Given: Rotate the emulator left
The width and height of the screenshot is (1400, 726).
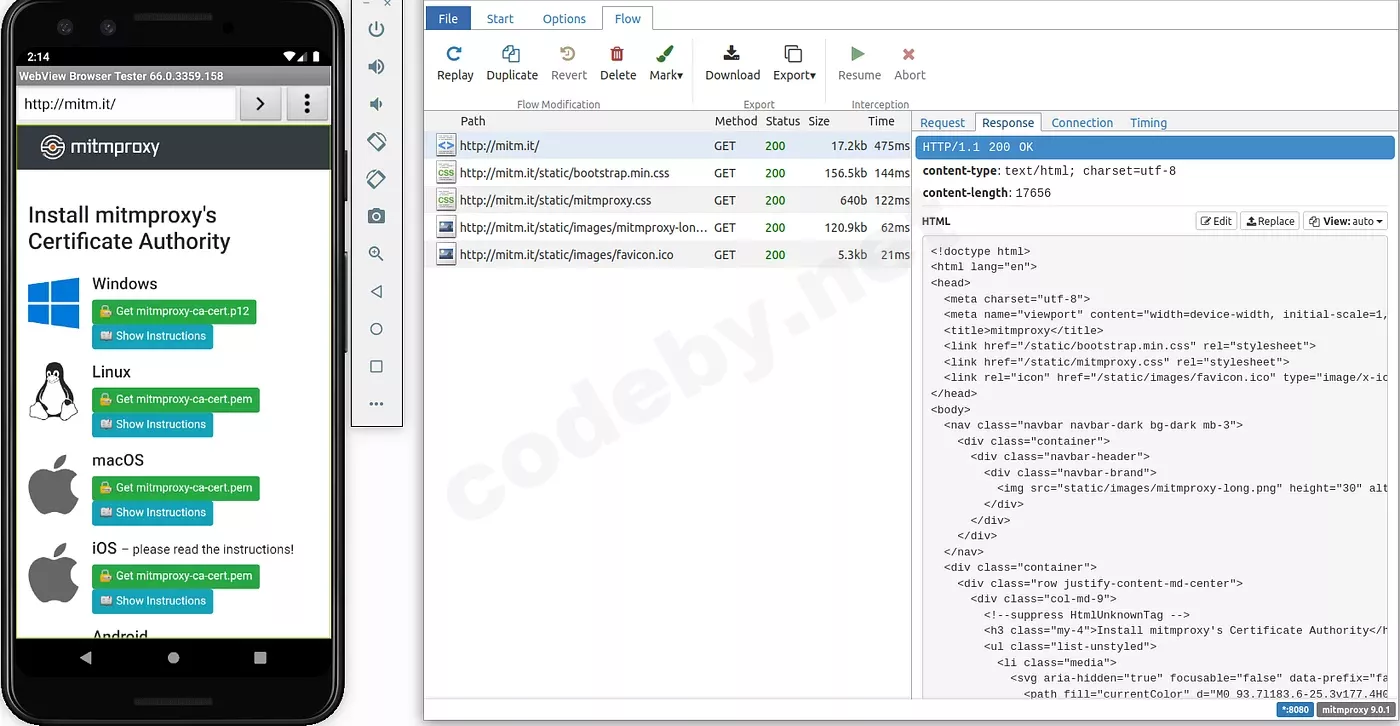Looking at the screenshot, I should coord(376,142).
